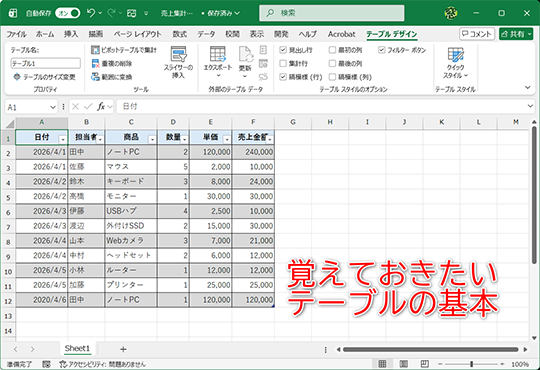Click the horizontal scrollbar thumb
This screenshot has height=370, width=540.
(430, 349)
